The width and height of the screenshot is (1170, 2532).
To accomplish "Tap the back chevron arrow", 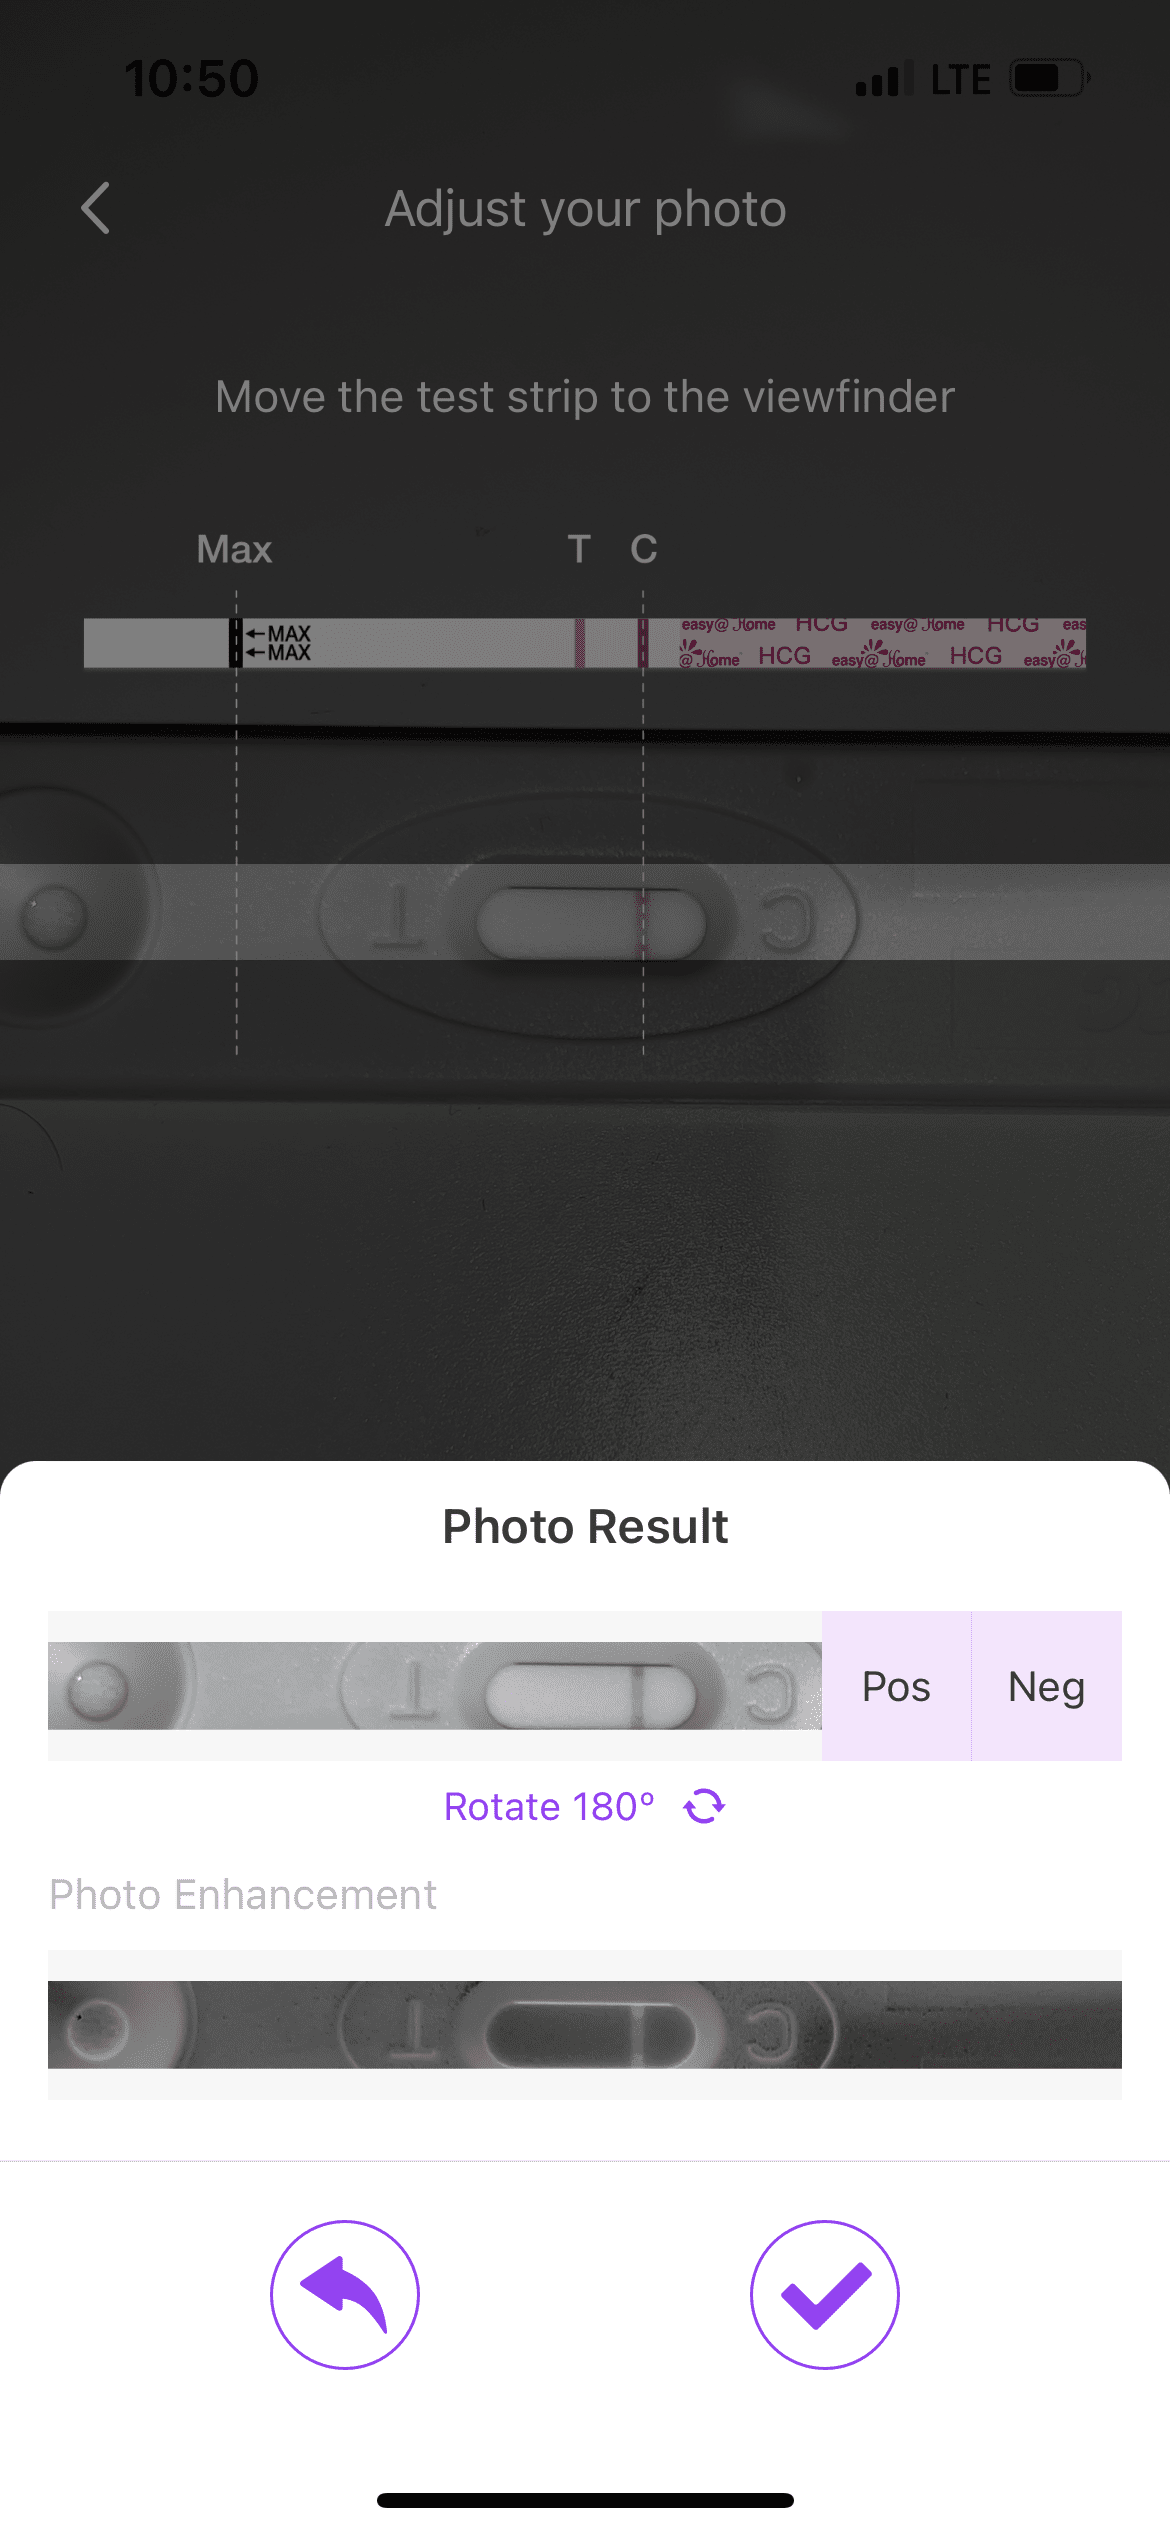I will [95, 208].
